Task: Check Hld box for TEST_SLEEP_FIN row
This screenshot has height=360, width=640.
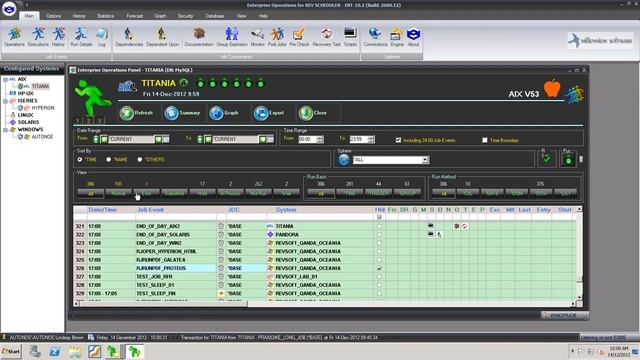Action: pos(379,293)
